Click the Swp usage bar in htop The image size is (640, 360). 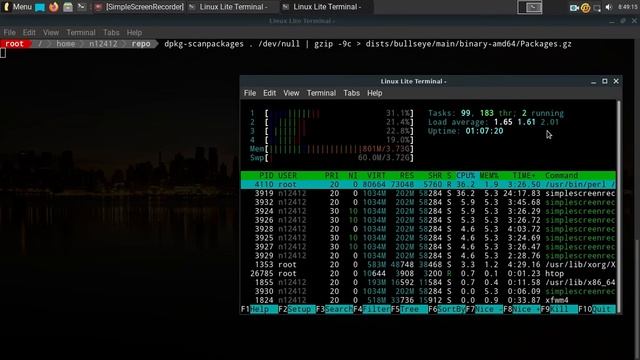tap(331, 158)
